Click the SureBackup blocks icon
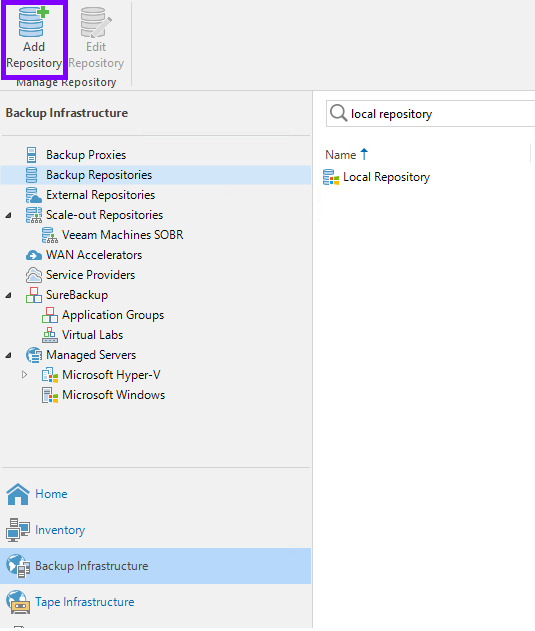The height and width of the screenshot is (631, 535). 33,295
